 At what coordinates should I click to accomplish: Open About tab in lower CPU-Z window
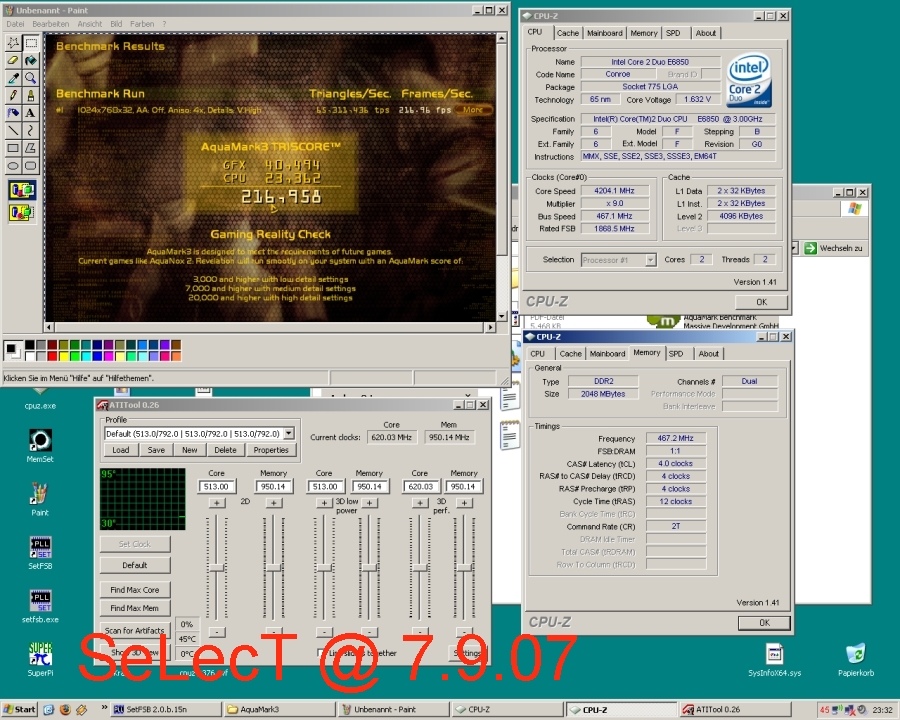pyautogui.click(x=708, y=354)
